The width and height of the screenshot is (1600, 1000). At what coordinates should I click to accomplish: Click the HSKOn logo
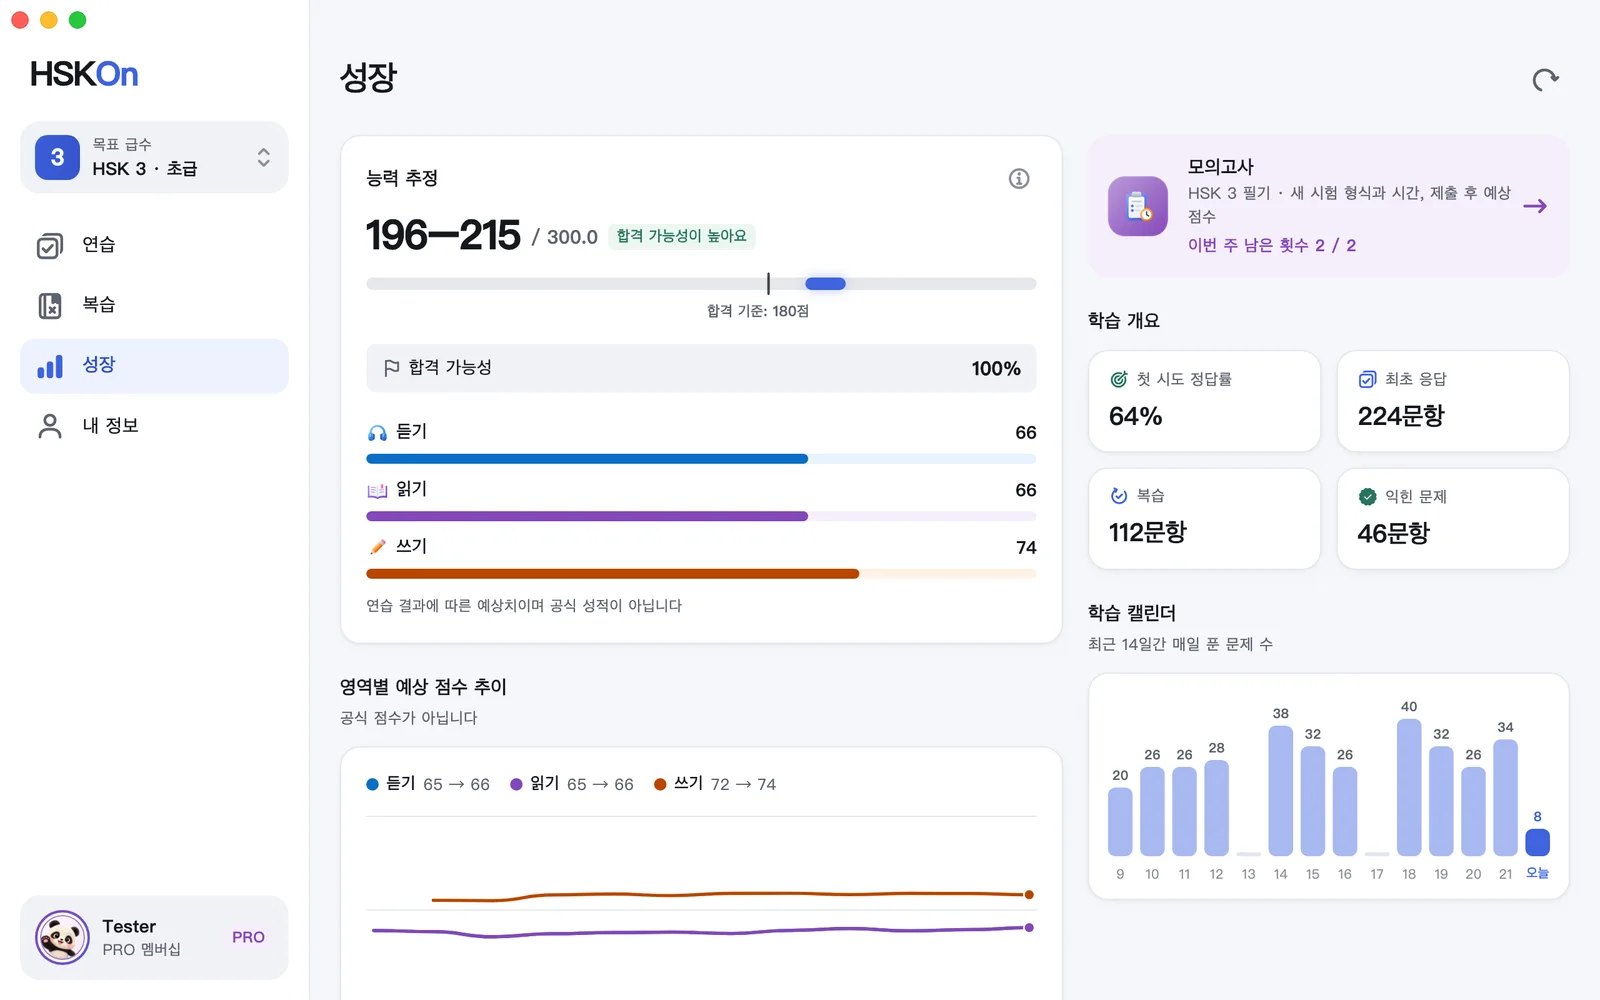pyautogui.click(x=84, y=74)
